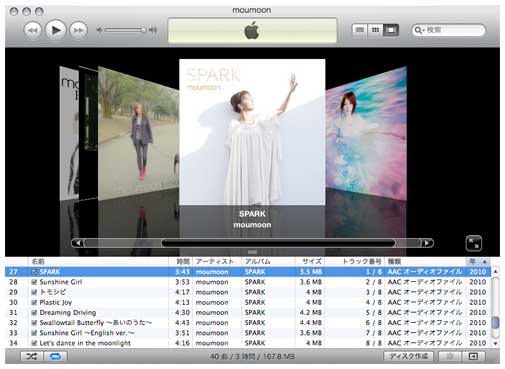Select the トモシビ track row

click(248, 292)
